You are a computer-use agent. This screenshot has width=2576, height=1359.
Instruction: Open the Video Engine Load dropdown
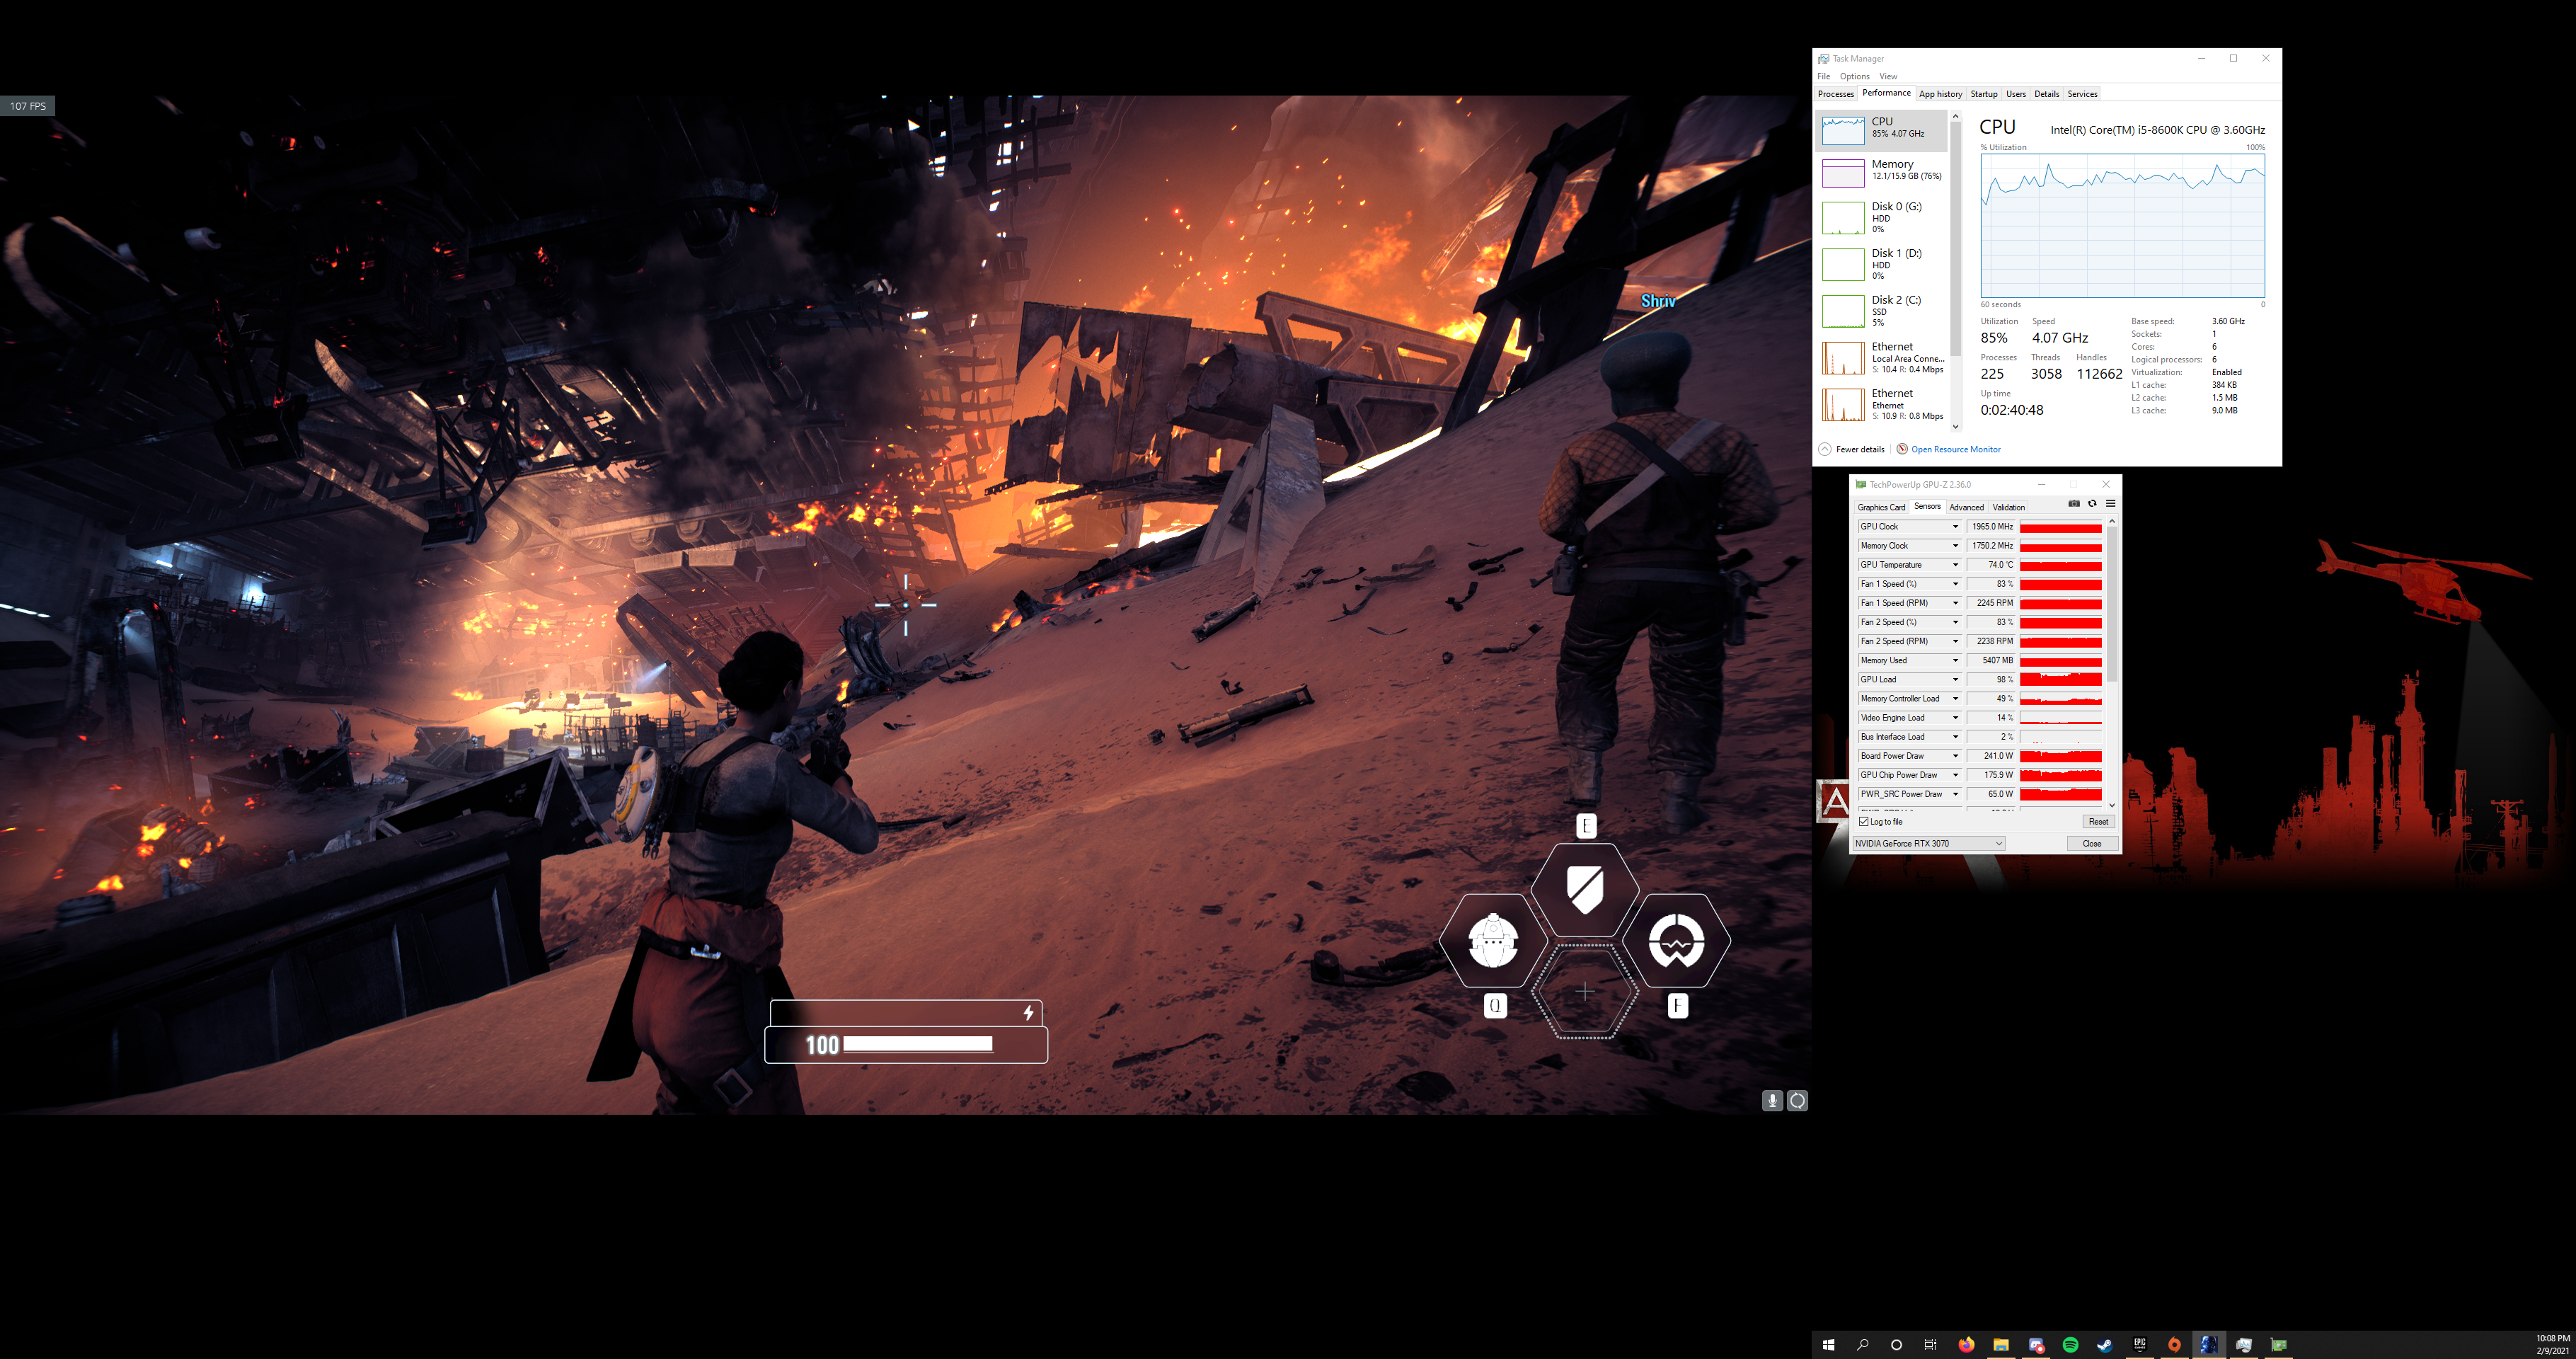pyautogui.click(x=1955, y=718)
